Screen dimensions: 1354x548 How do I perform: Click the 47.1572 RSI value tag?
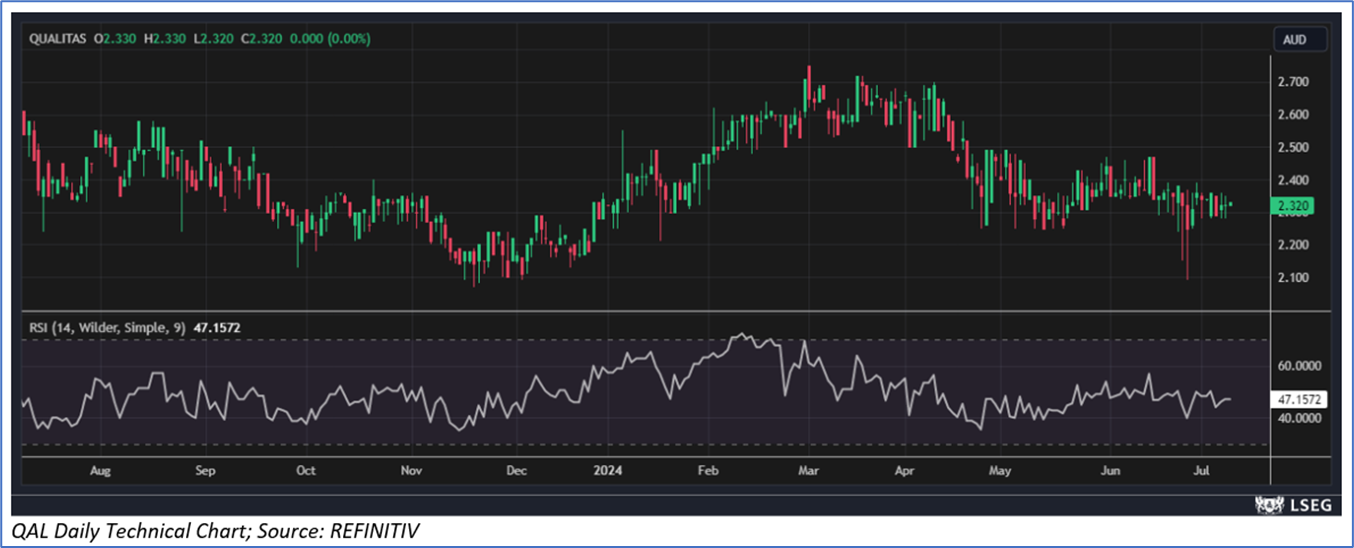[x=1301, y=399]
